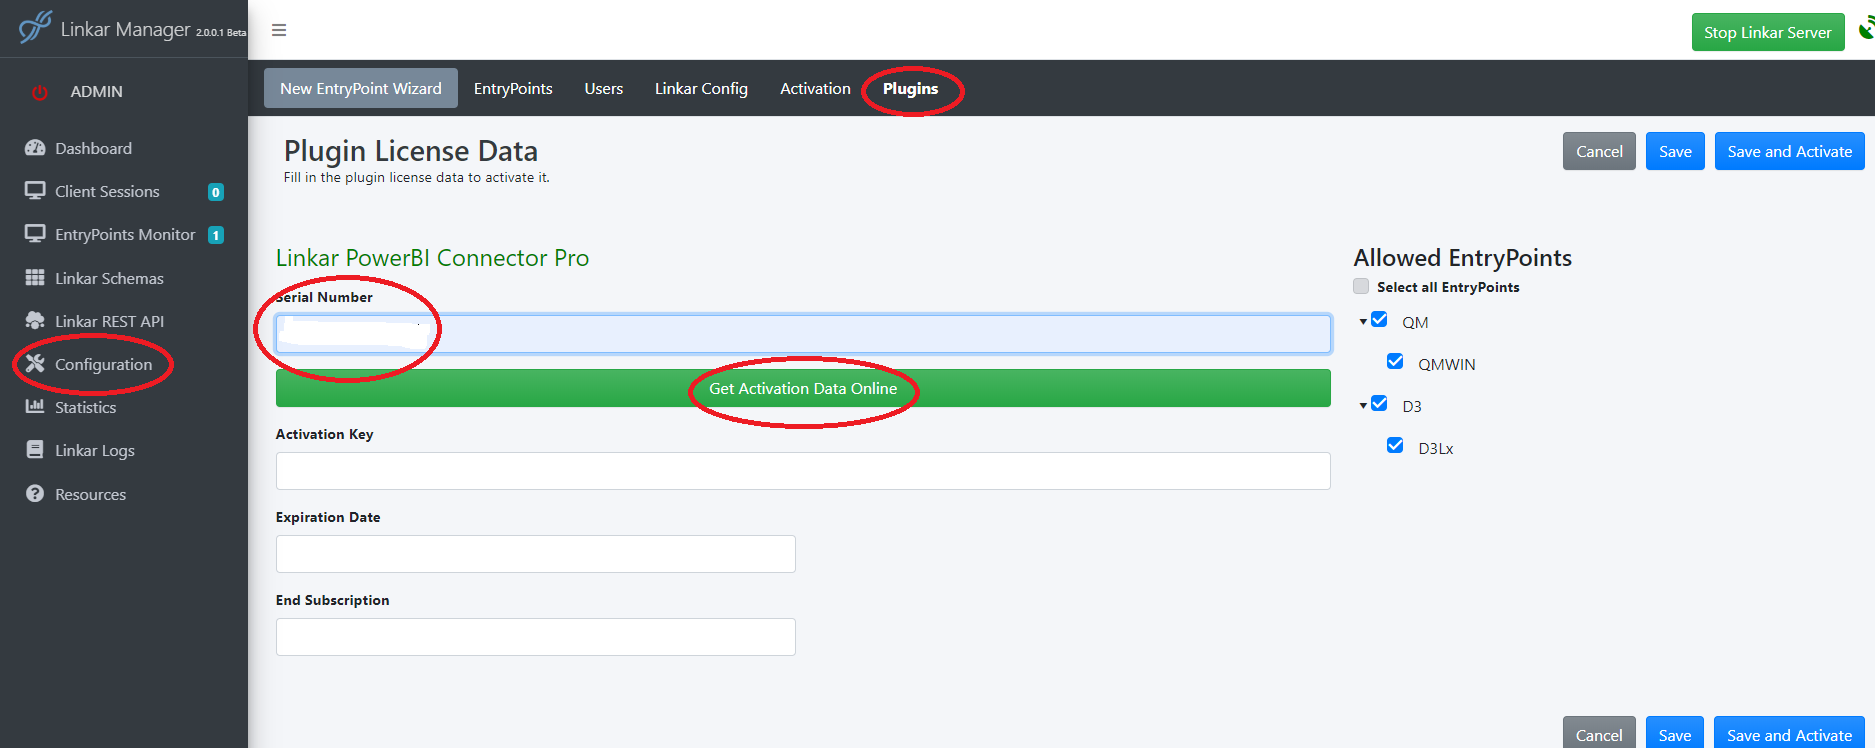Focus the Activation Key input field

coord(803,471)
